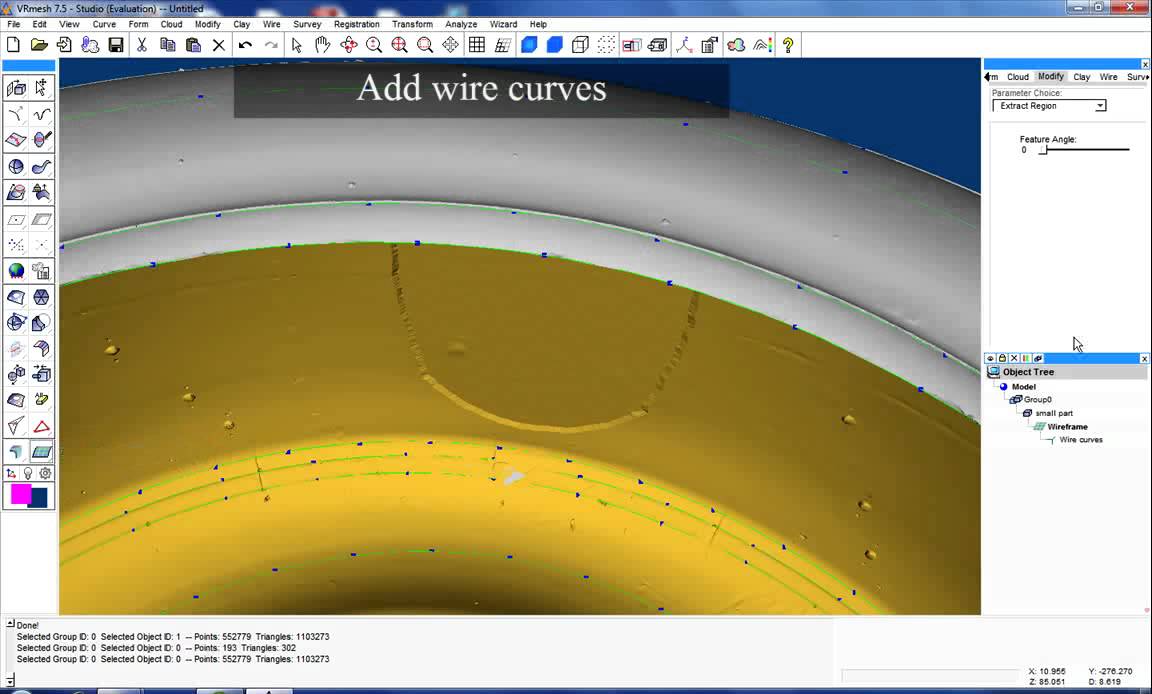Screen dimensions: 1152x694
Task: Switch to the Wire panel tab
Action: (x=1108, y=77)
